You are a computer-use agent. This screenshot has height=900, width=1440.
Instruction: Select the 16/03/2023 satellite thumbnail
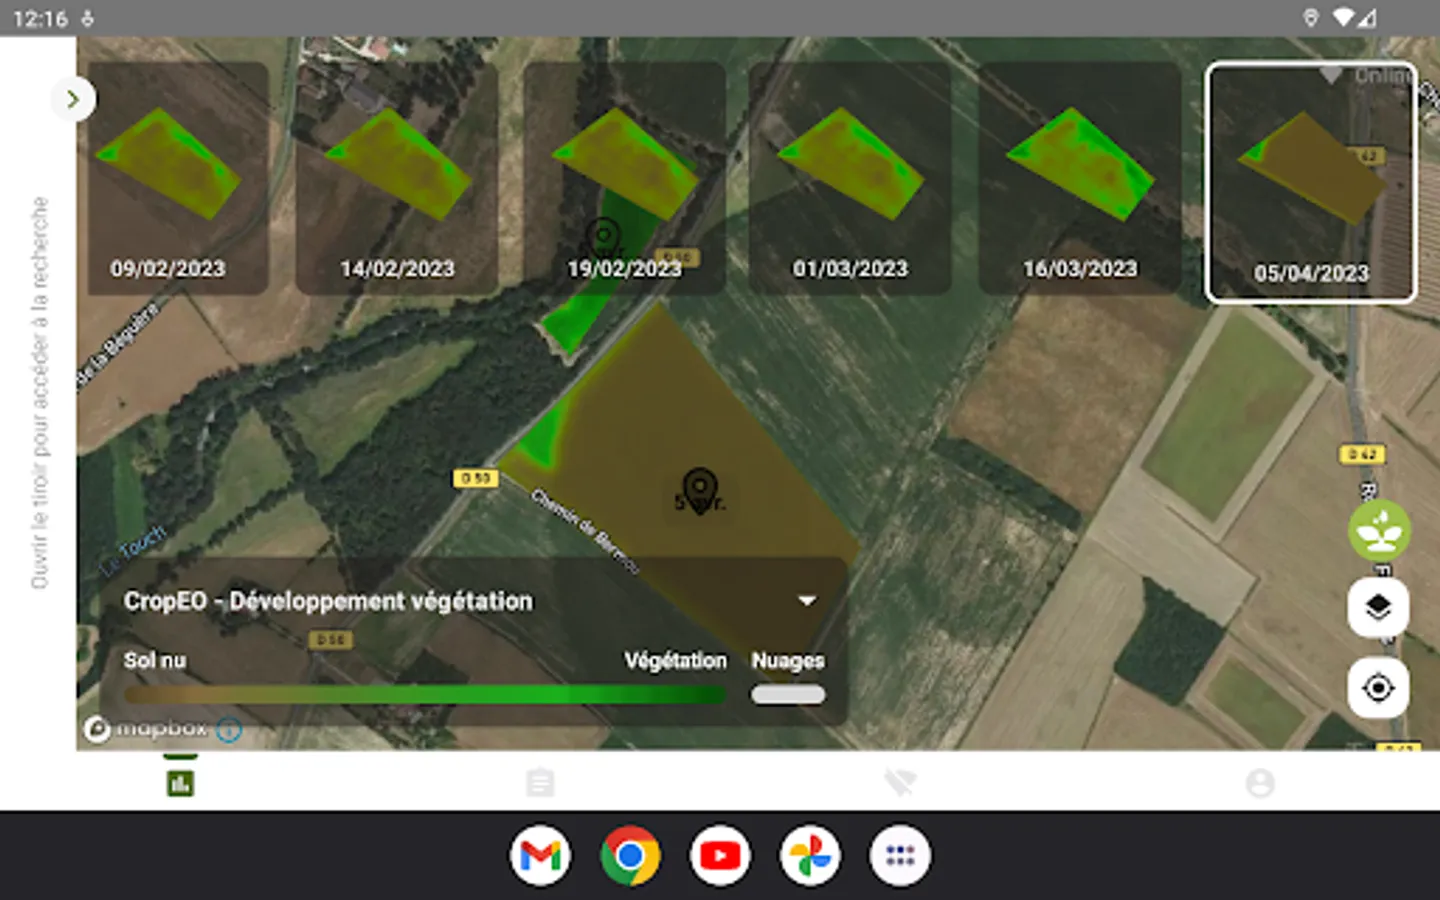[1080, 178]
